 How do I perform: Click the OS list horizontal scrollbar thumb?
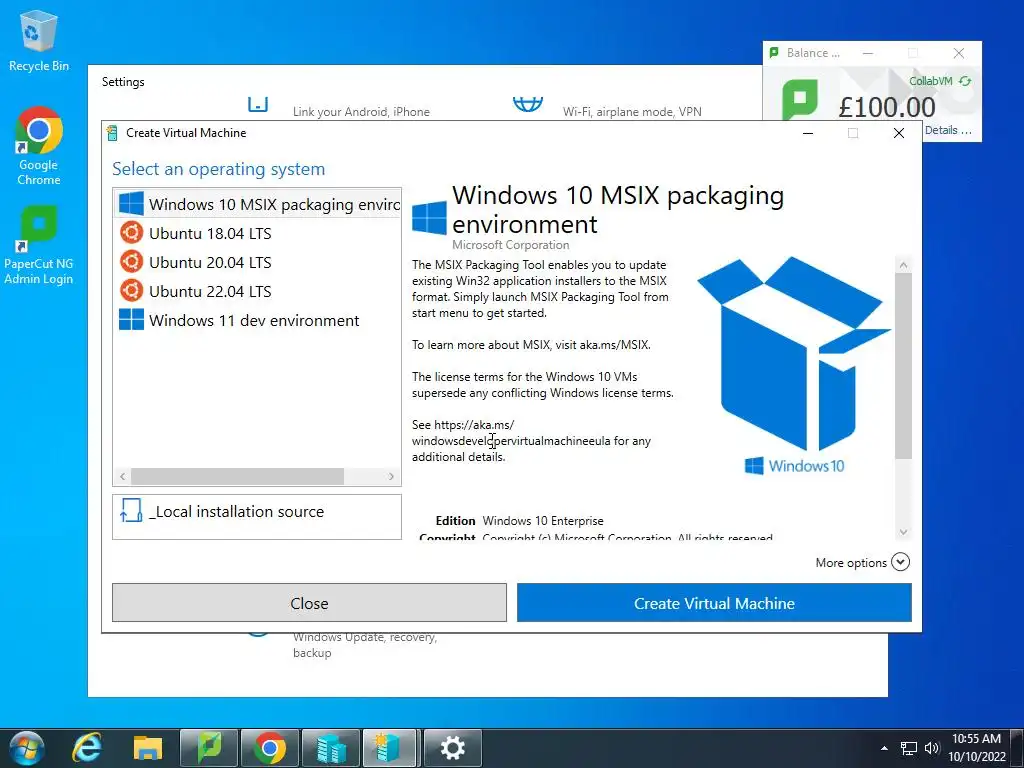coord(237,476)
